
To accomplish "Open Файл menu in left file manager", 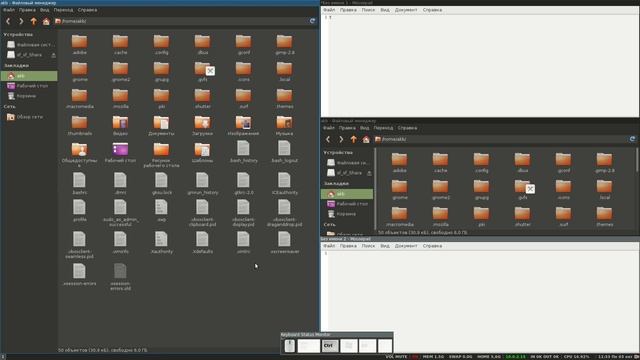I will pyautogui.click(x=9, y=10).
